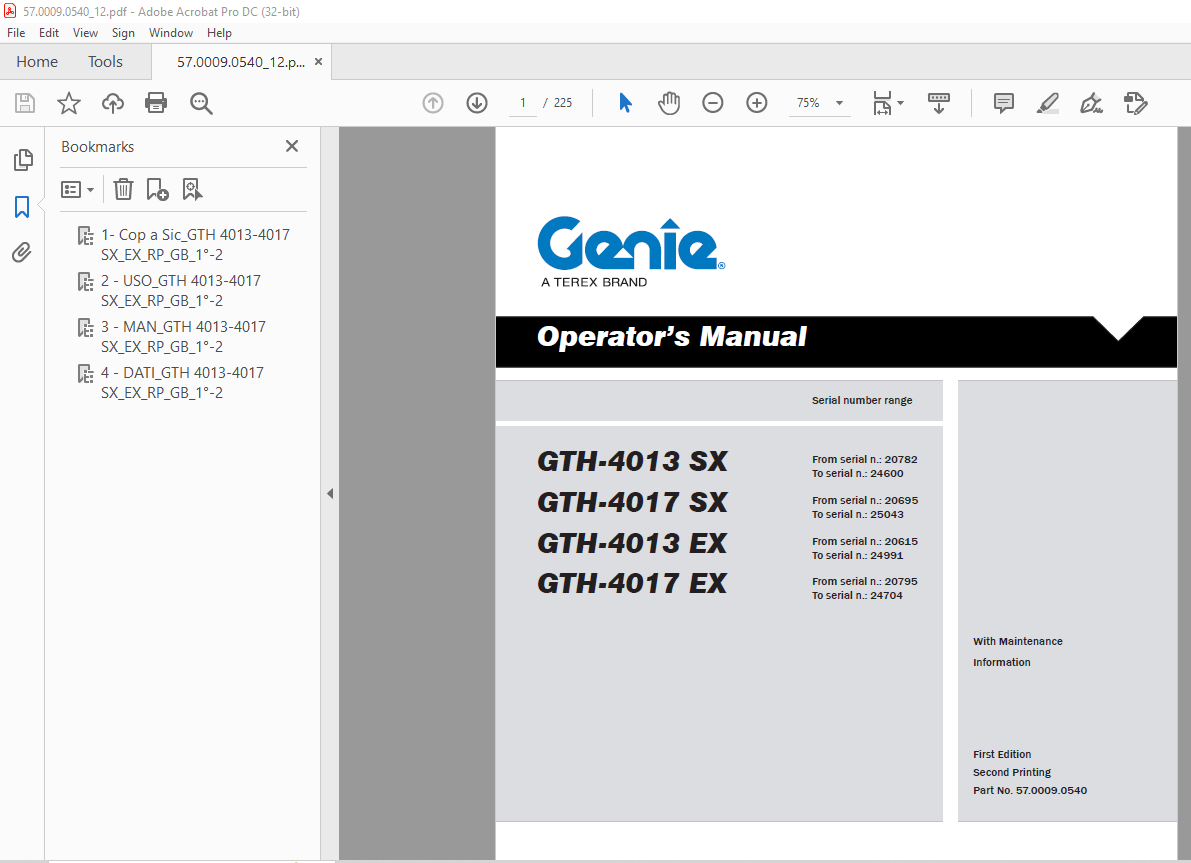Zoom out with minus icon
Image resolution: width=1191 pixels, height=863 pixels.
click(712, 103)
